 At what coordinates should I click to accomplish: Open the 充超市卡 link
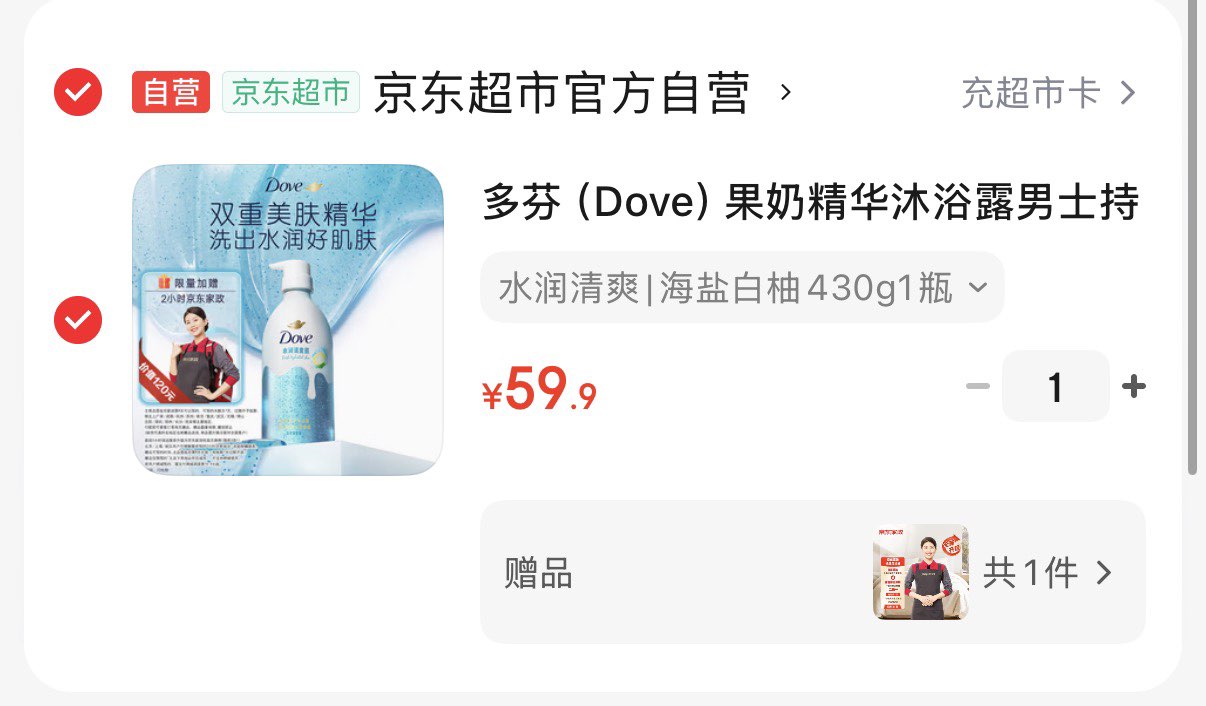1031,93
